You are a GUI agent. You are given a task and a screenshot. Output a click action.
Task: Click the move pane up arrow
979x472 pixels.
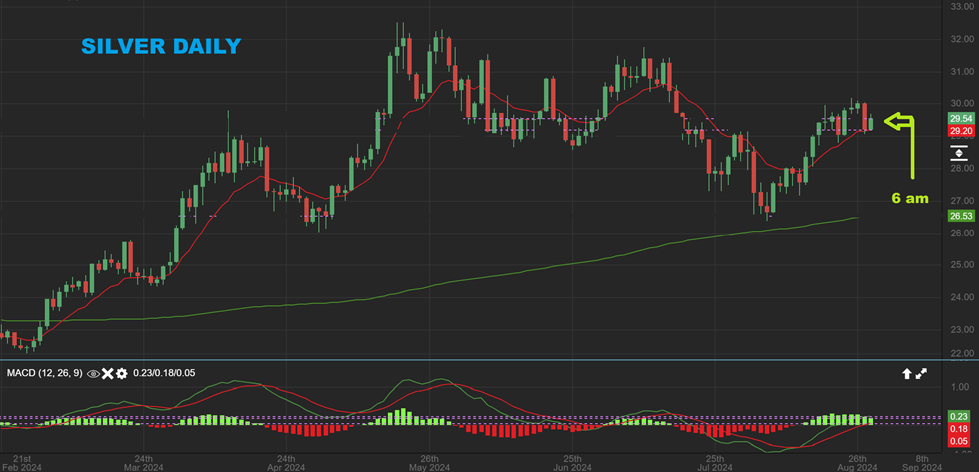[906, 373]
